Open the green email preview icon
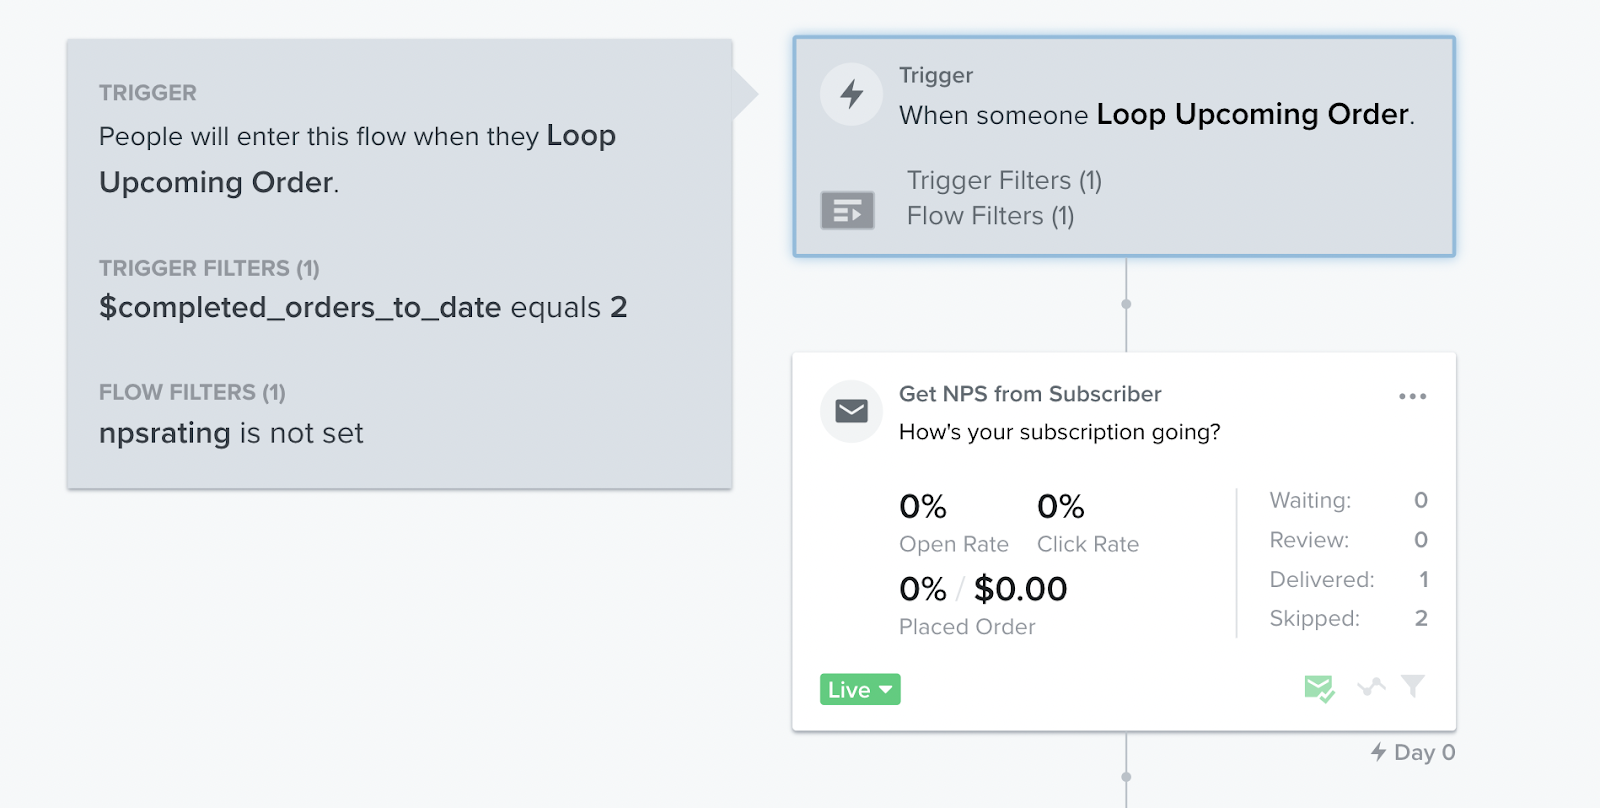Screen dimensions: 1600x808 click(1318, 688)
